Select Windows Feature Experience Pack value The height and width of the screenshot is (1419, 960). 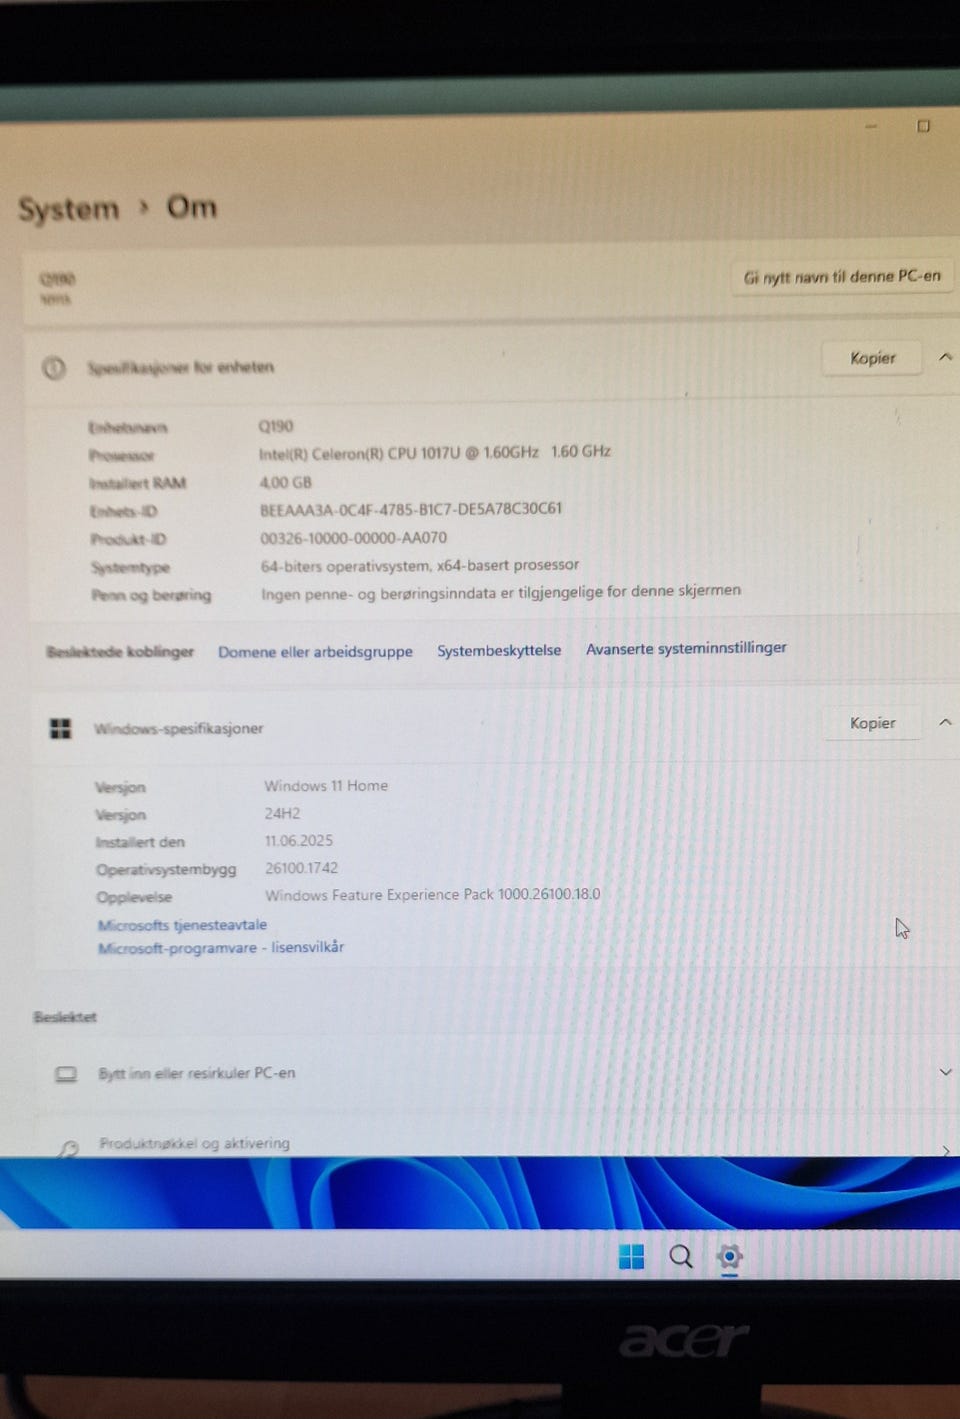(x=433, y=895)
